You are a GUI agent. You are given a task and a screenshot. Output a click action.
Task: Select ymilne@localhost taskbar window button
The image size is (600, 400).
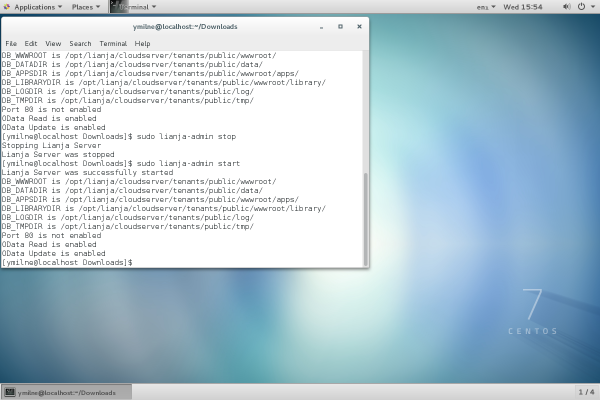pyautogui.click(x=67, y=392)
